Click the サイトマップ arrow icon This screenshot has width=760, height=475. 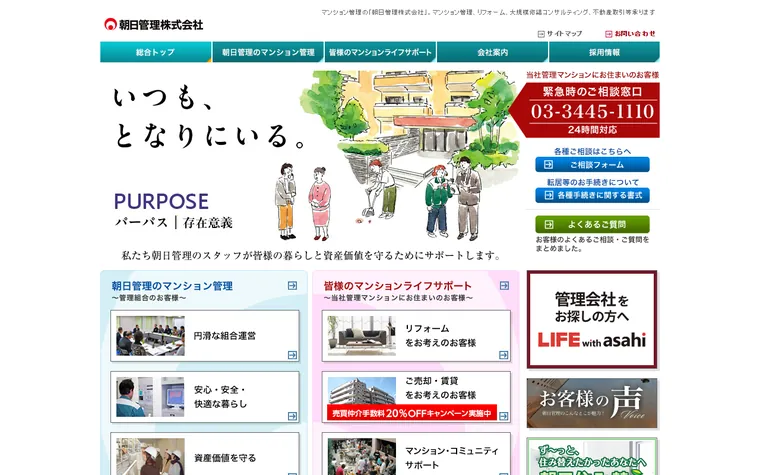point(541,34)
